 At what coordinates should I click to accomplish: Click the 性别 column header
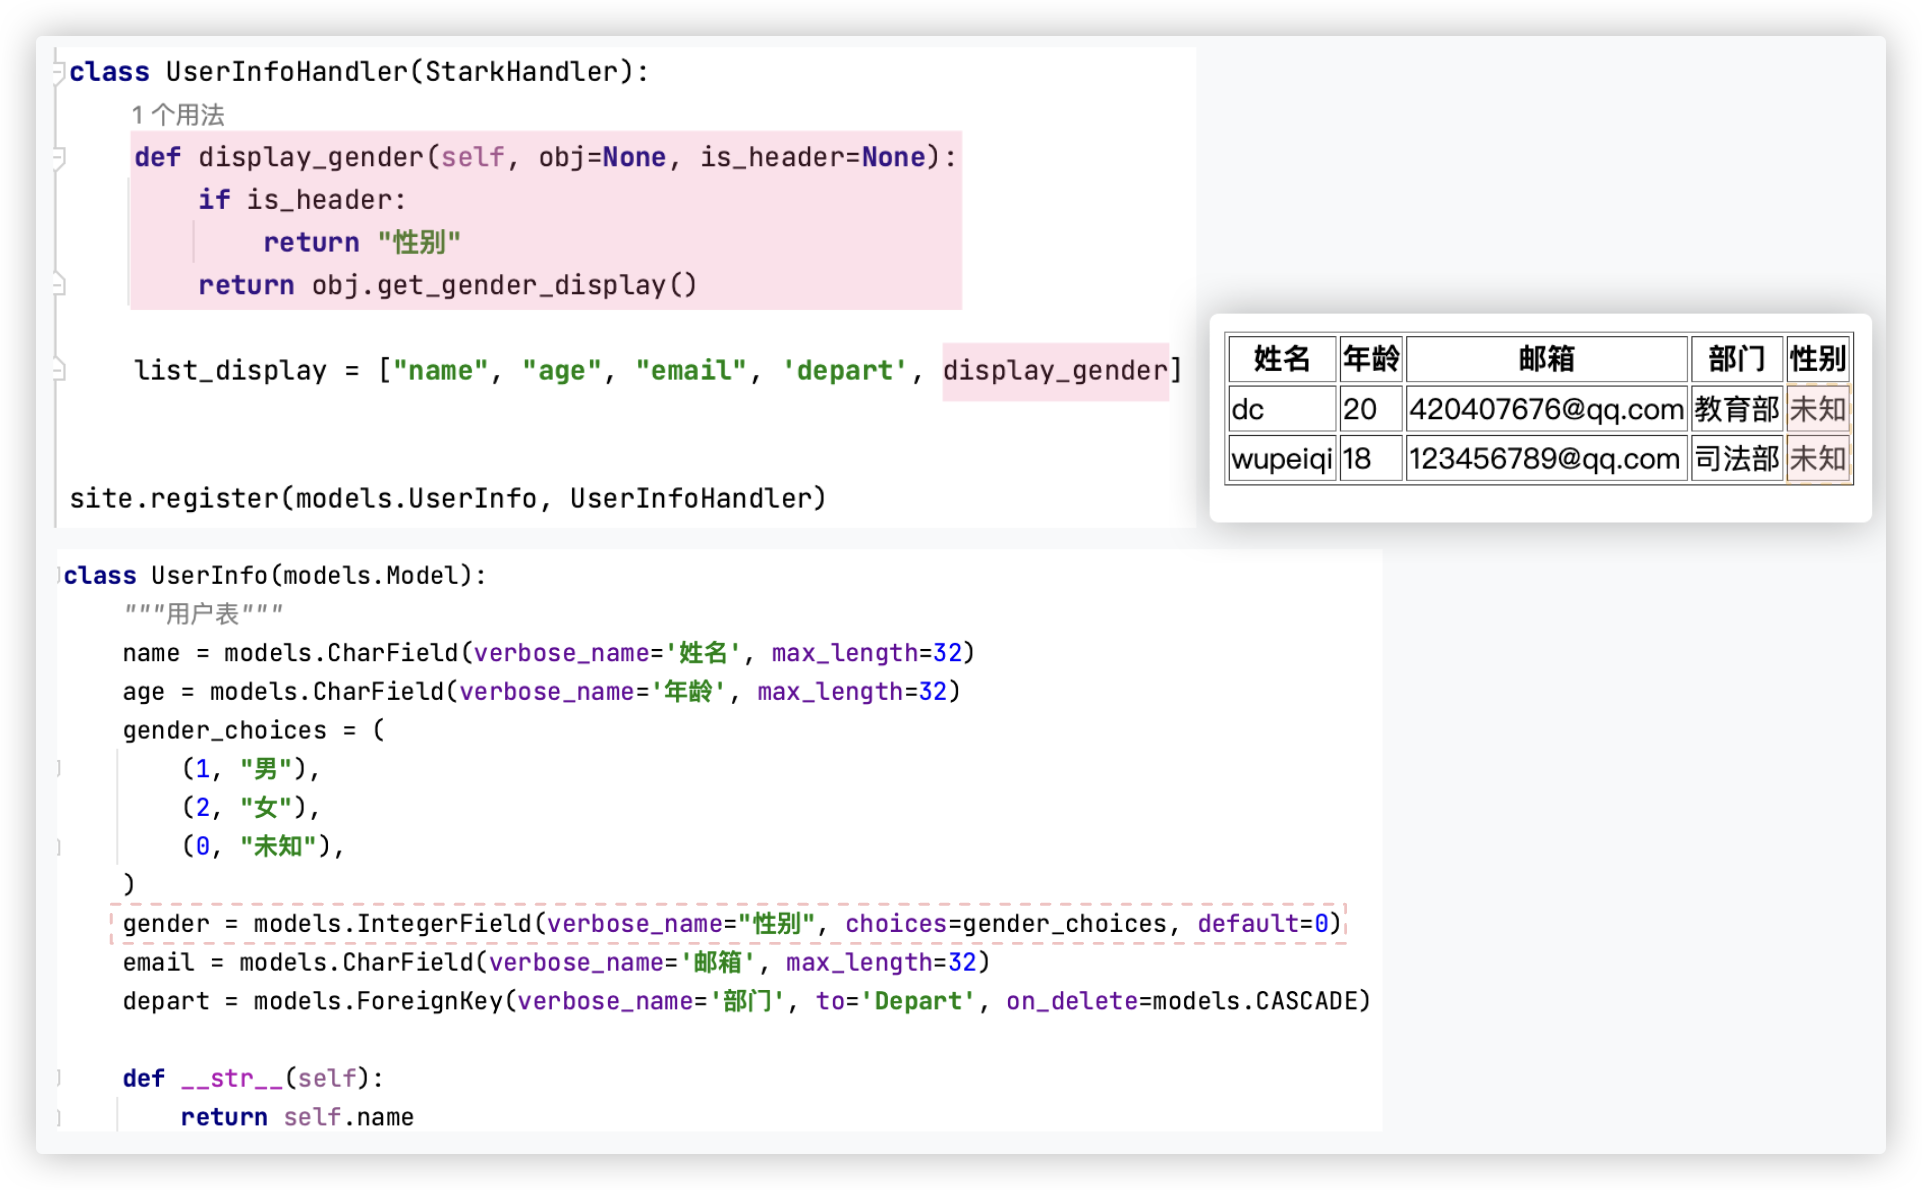tap(1817, 358)
